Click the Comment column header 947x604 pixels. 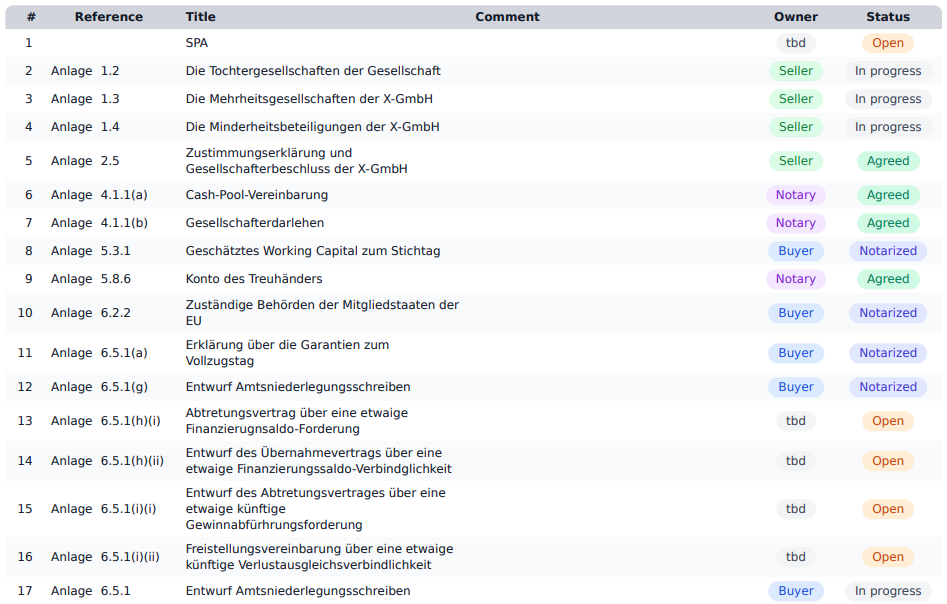pyautogui.click(x=507, y=17)
